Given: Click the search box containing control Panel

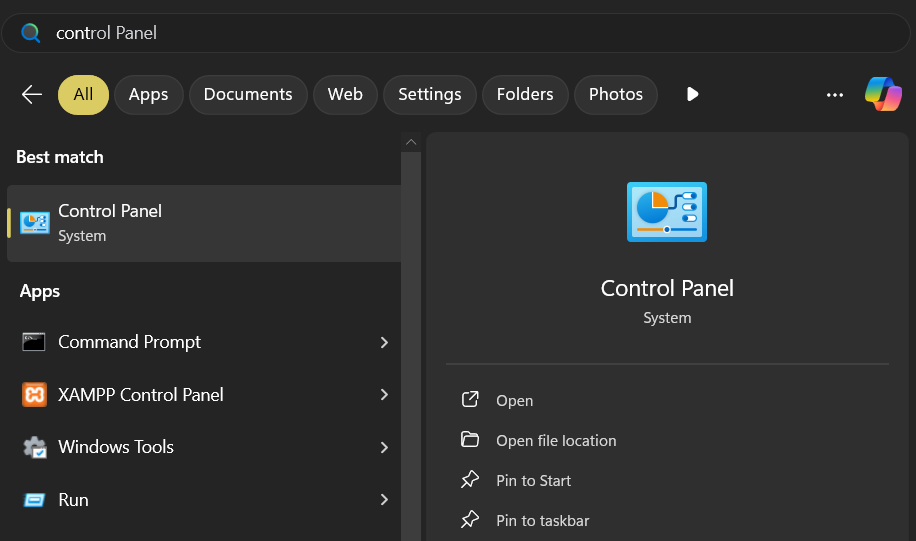Looking at the screenshot, I should pyautogui.click(x=456, y=33).
